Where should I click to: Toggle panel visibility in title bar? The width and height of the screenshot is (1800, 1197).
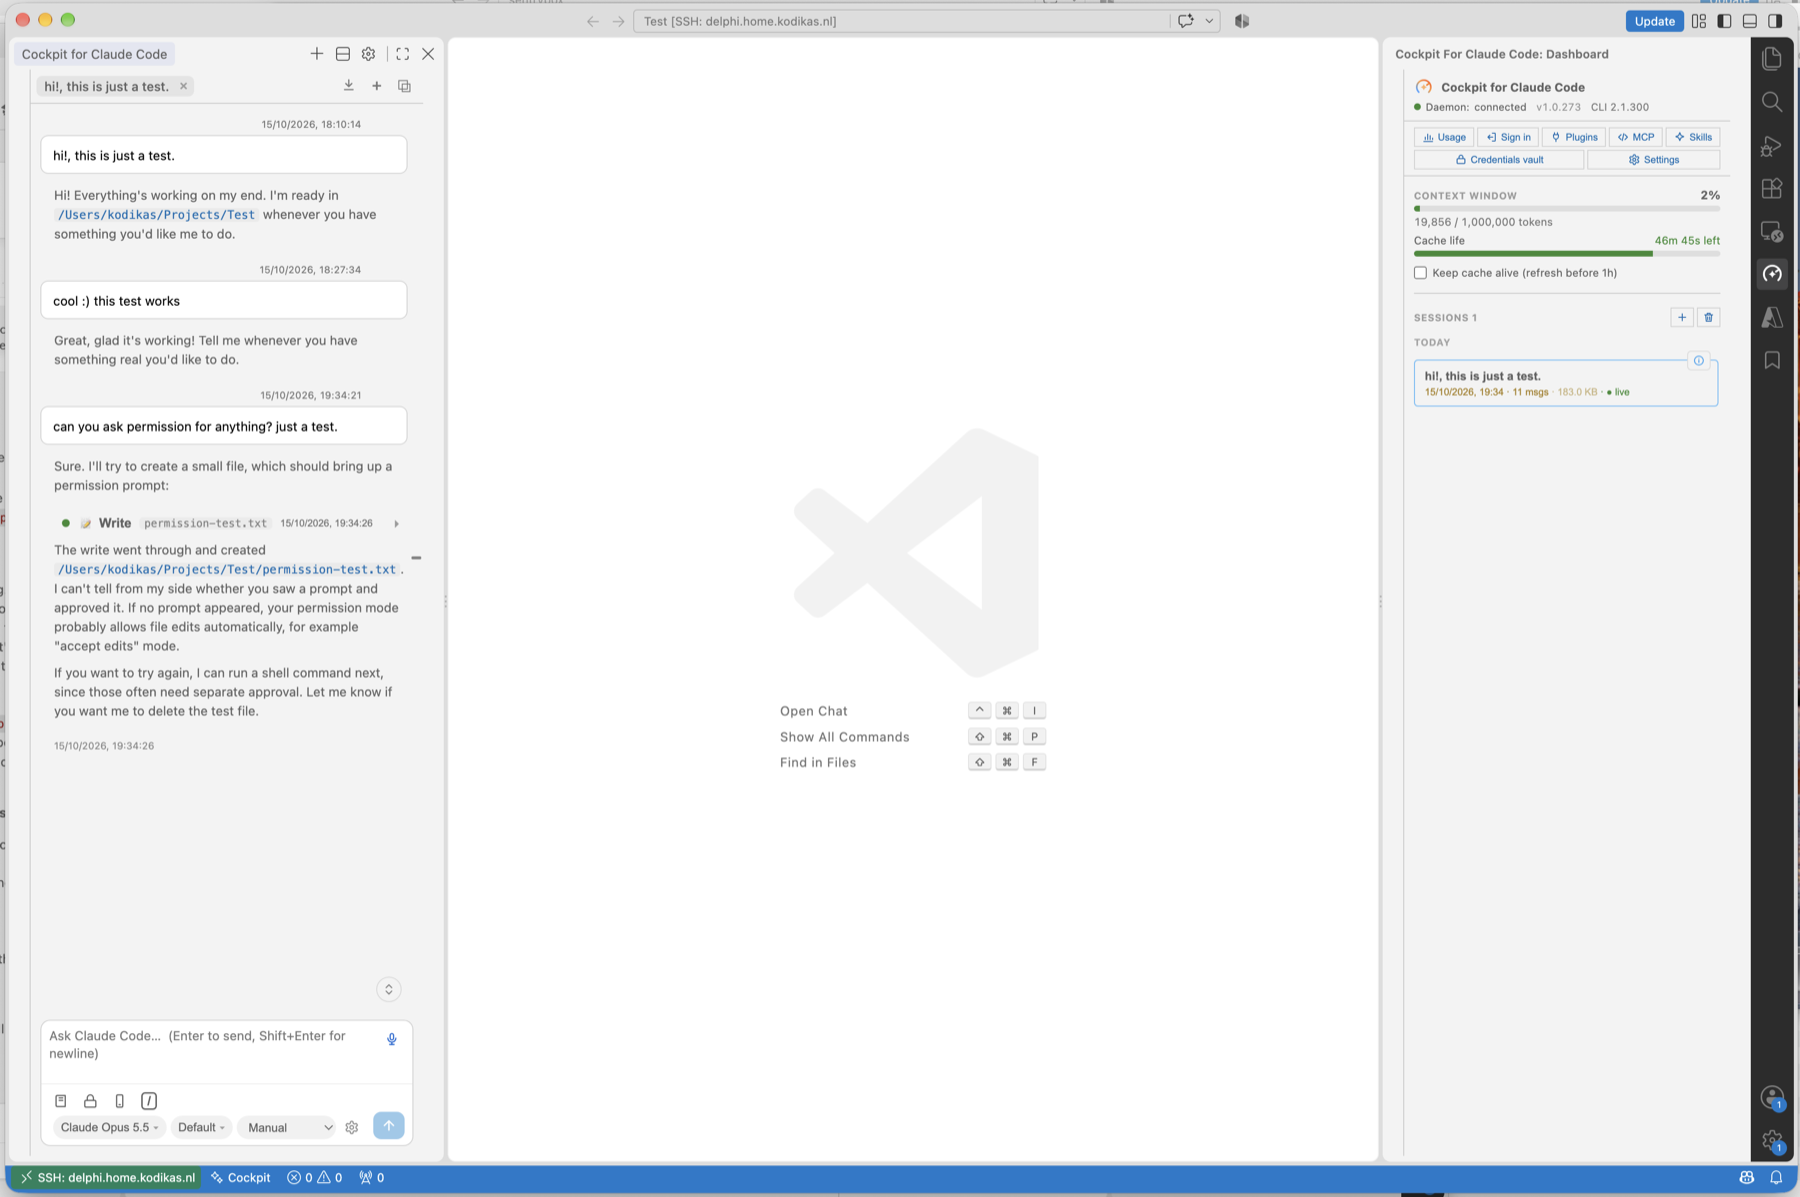tap(1749, 21)
